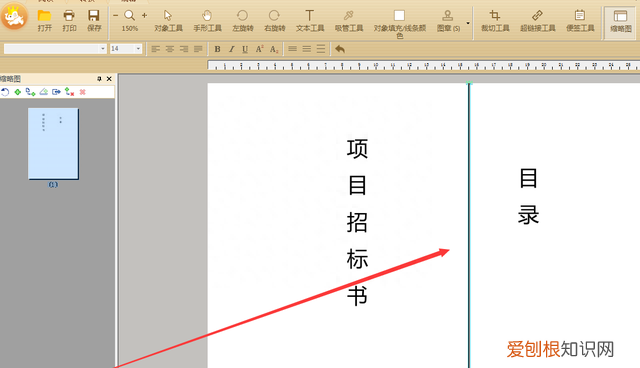640x368 pixels.
Task: Select the 便签工具 (Sticky note tool)
Action: [580, 21]
